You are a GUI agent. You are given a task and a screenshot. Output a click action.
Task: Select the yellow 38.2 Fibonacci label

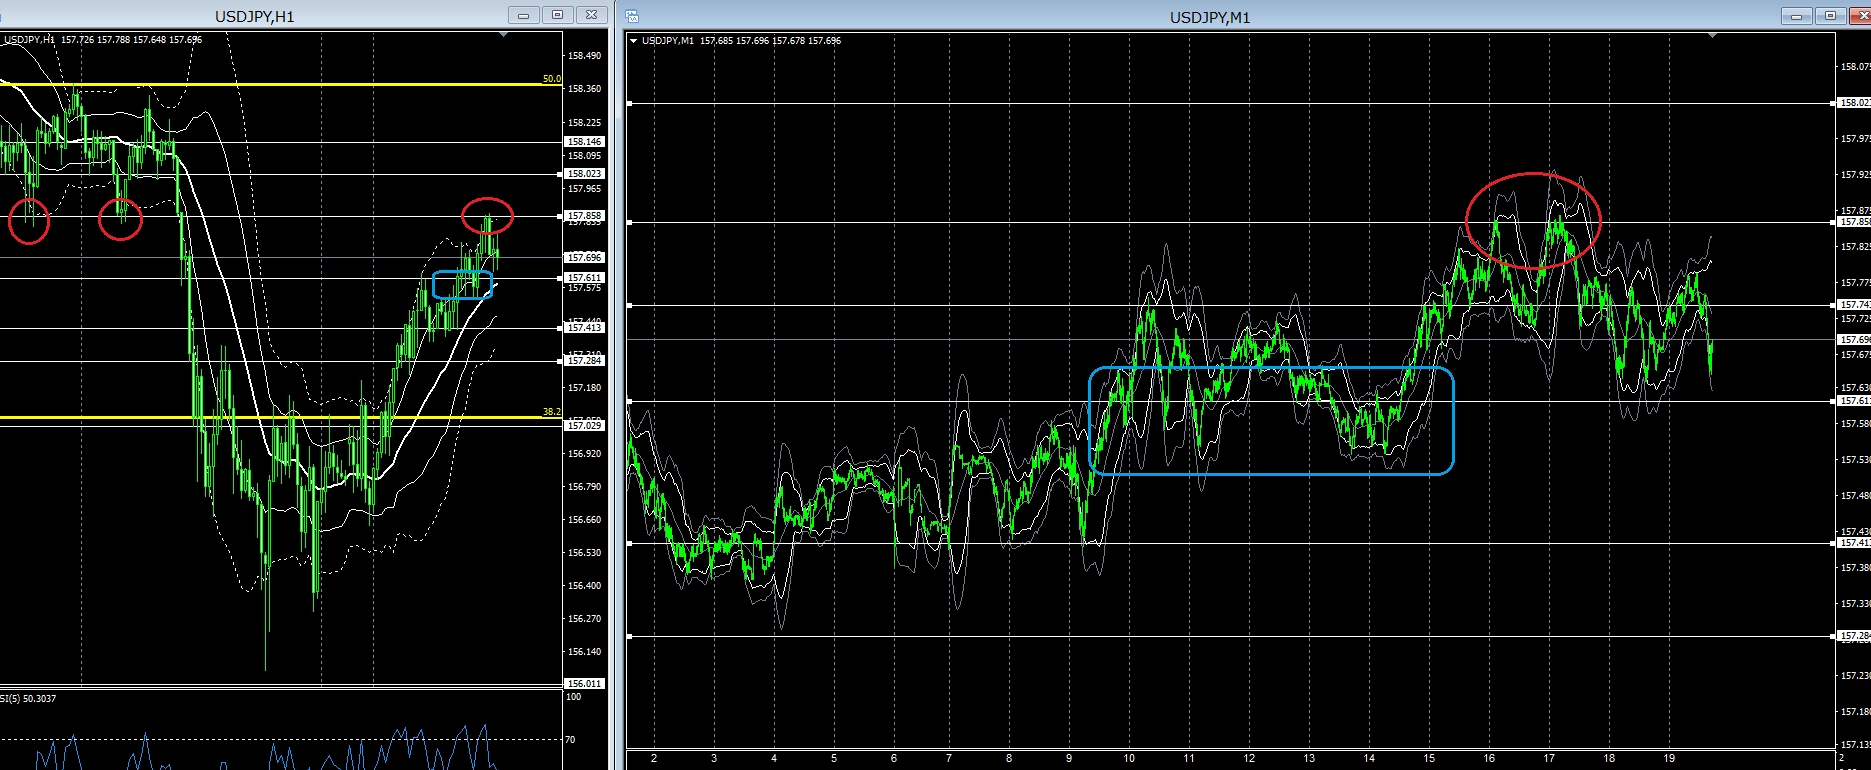(x=552, y=412)
